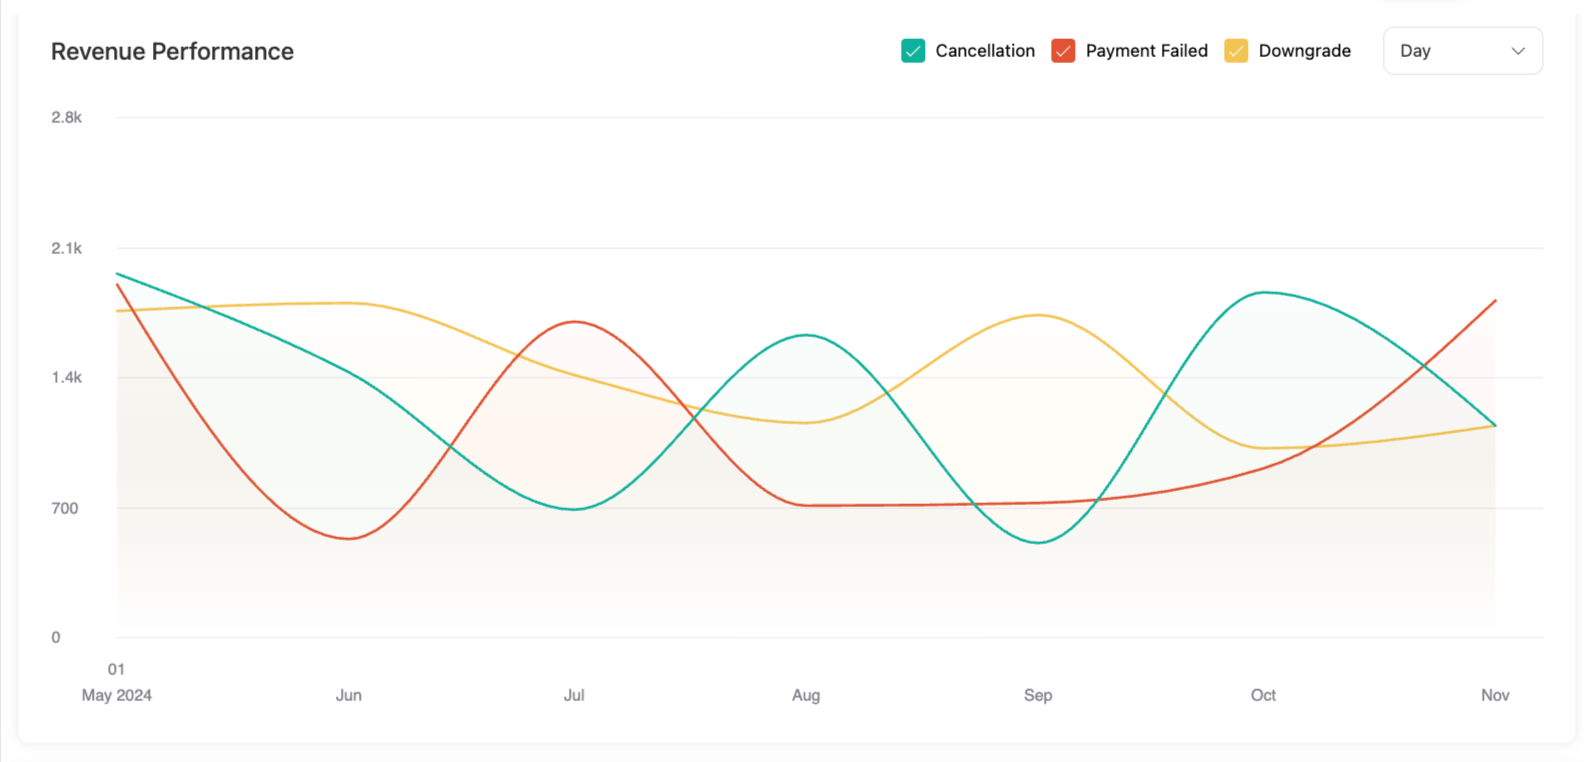This screenshot has height=762, width=1589.
Task: Click the yellow Downgrade legend check icon
Action: [x=1236, y=50]
